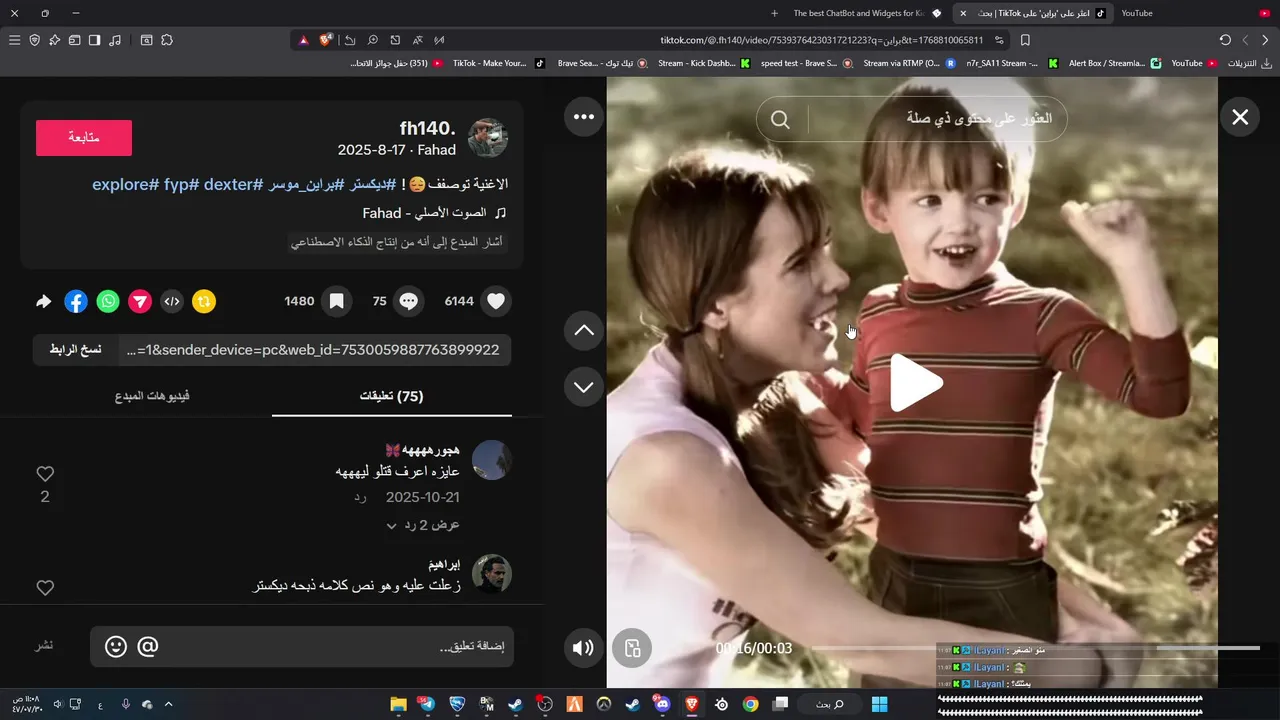Open the #explore hashtag

pyautogui.click(x=126, y=184)
